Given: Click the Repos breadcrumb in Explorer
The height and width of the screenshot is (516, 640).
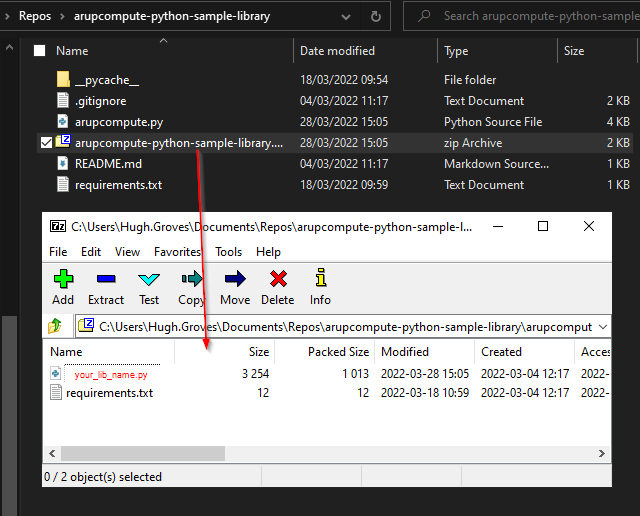Looking at the screenshot, I should [35, 16].
